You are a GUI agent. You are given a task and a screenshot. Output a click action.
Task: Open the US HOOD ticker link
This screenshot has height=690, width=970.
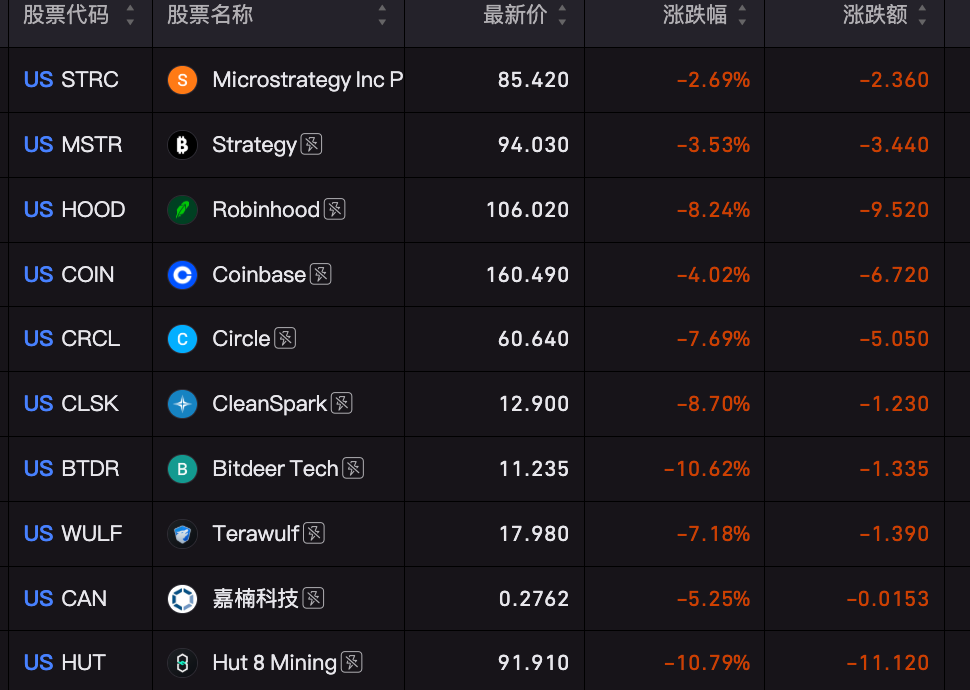[x=75, y=210]
